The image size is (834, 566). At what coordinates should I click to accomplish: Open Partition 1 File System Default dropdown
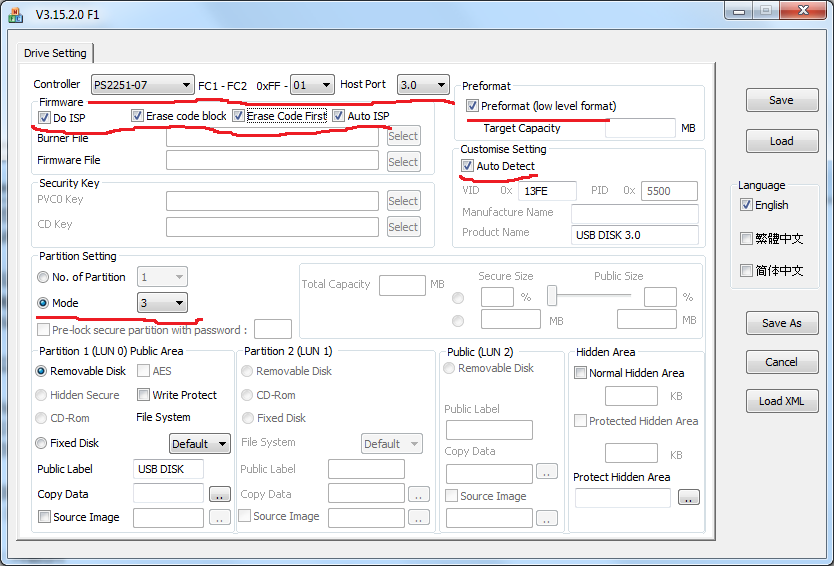200,444
